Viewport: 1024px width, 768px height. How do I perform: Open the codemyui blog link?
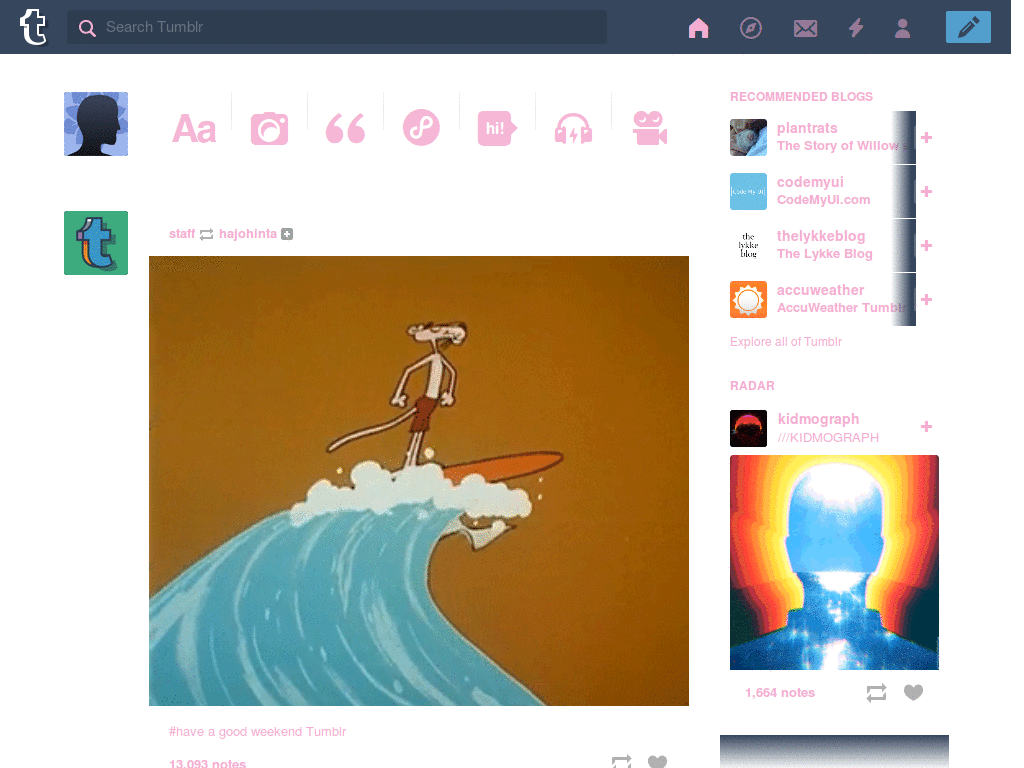coord(810,182)
